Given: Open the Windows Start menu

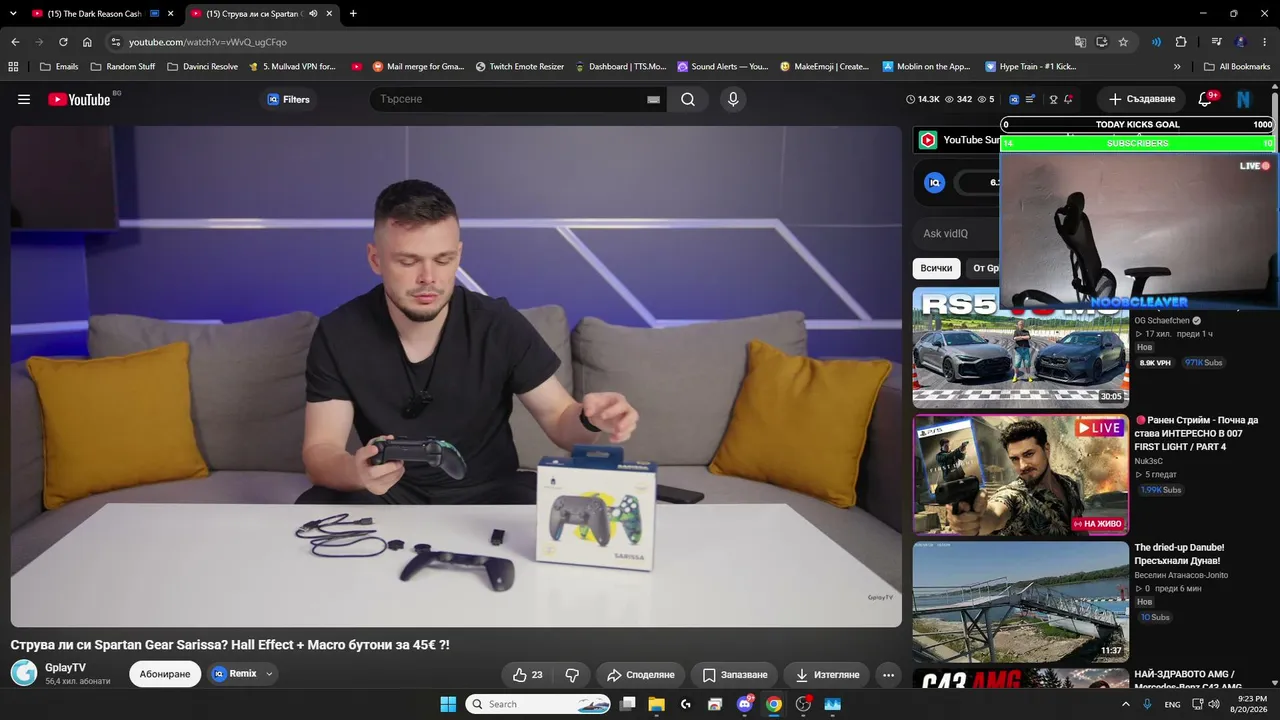Looking at the screenshot, I should [448, 704].
